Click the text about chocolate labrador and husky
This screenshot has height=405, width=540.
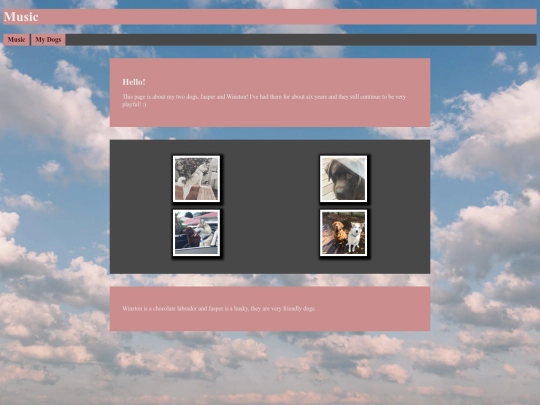tap(219, 309)
